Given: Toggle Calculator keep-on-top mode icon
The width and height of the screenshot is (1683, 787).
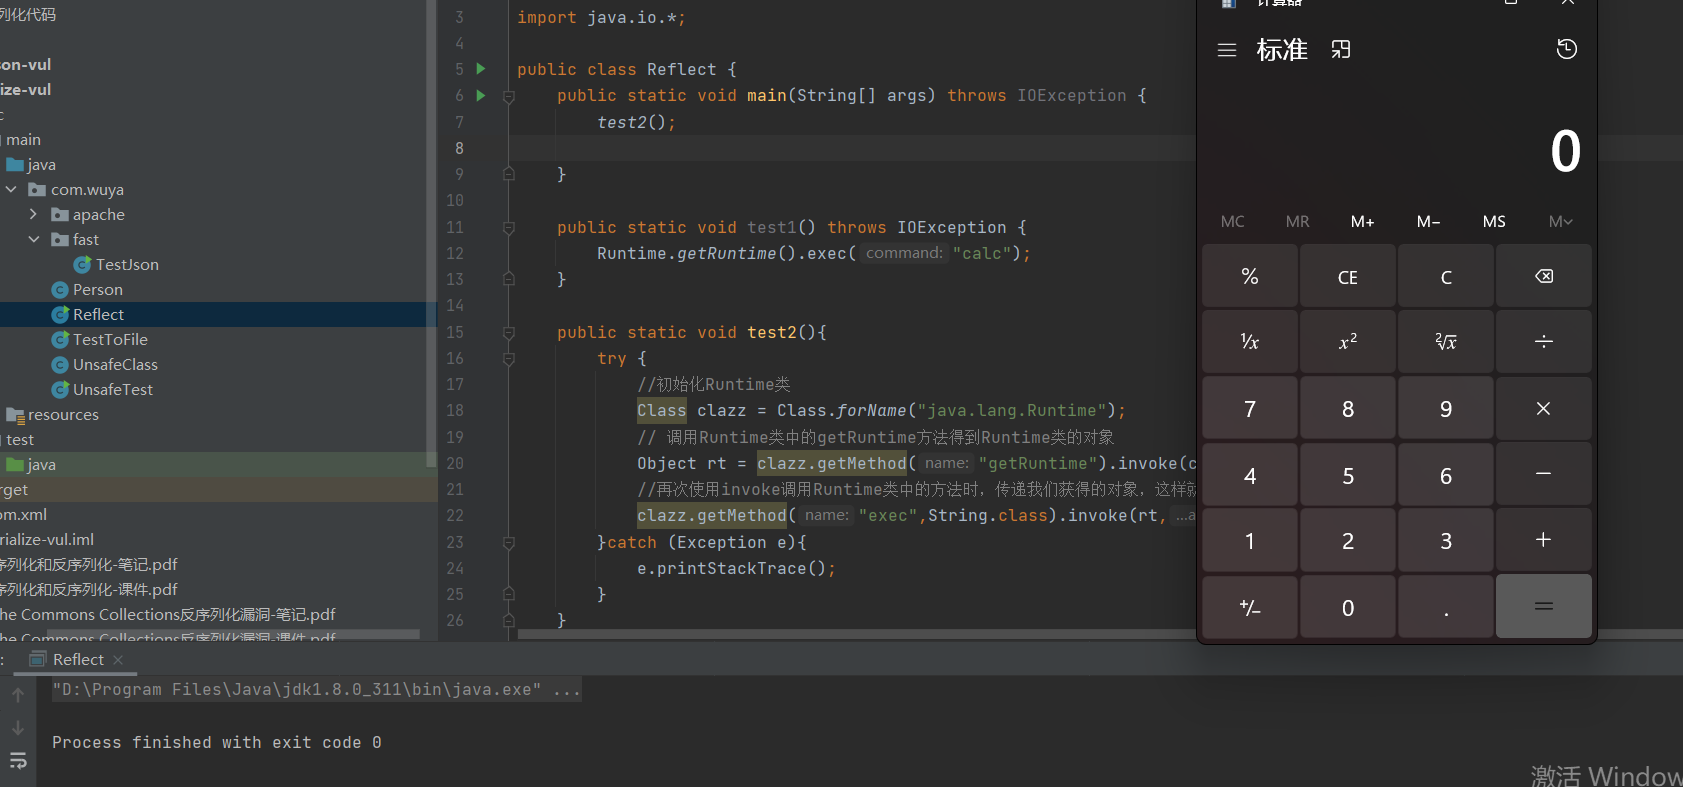Looking at the screenshot, I should (1341, 50).
